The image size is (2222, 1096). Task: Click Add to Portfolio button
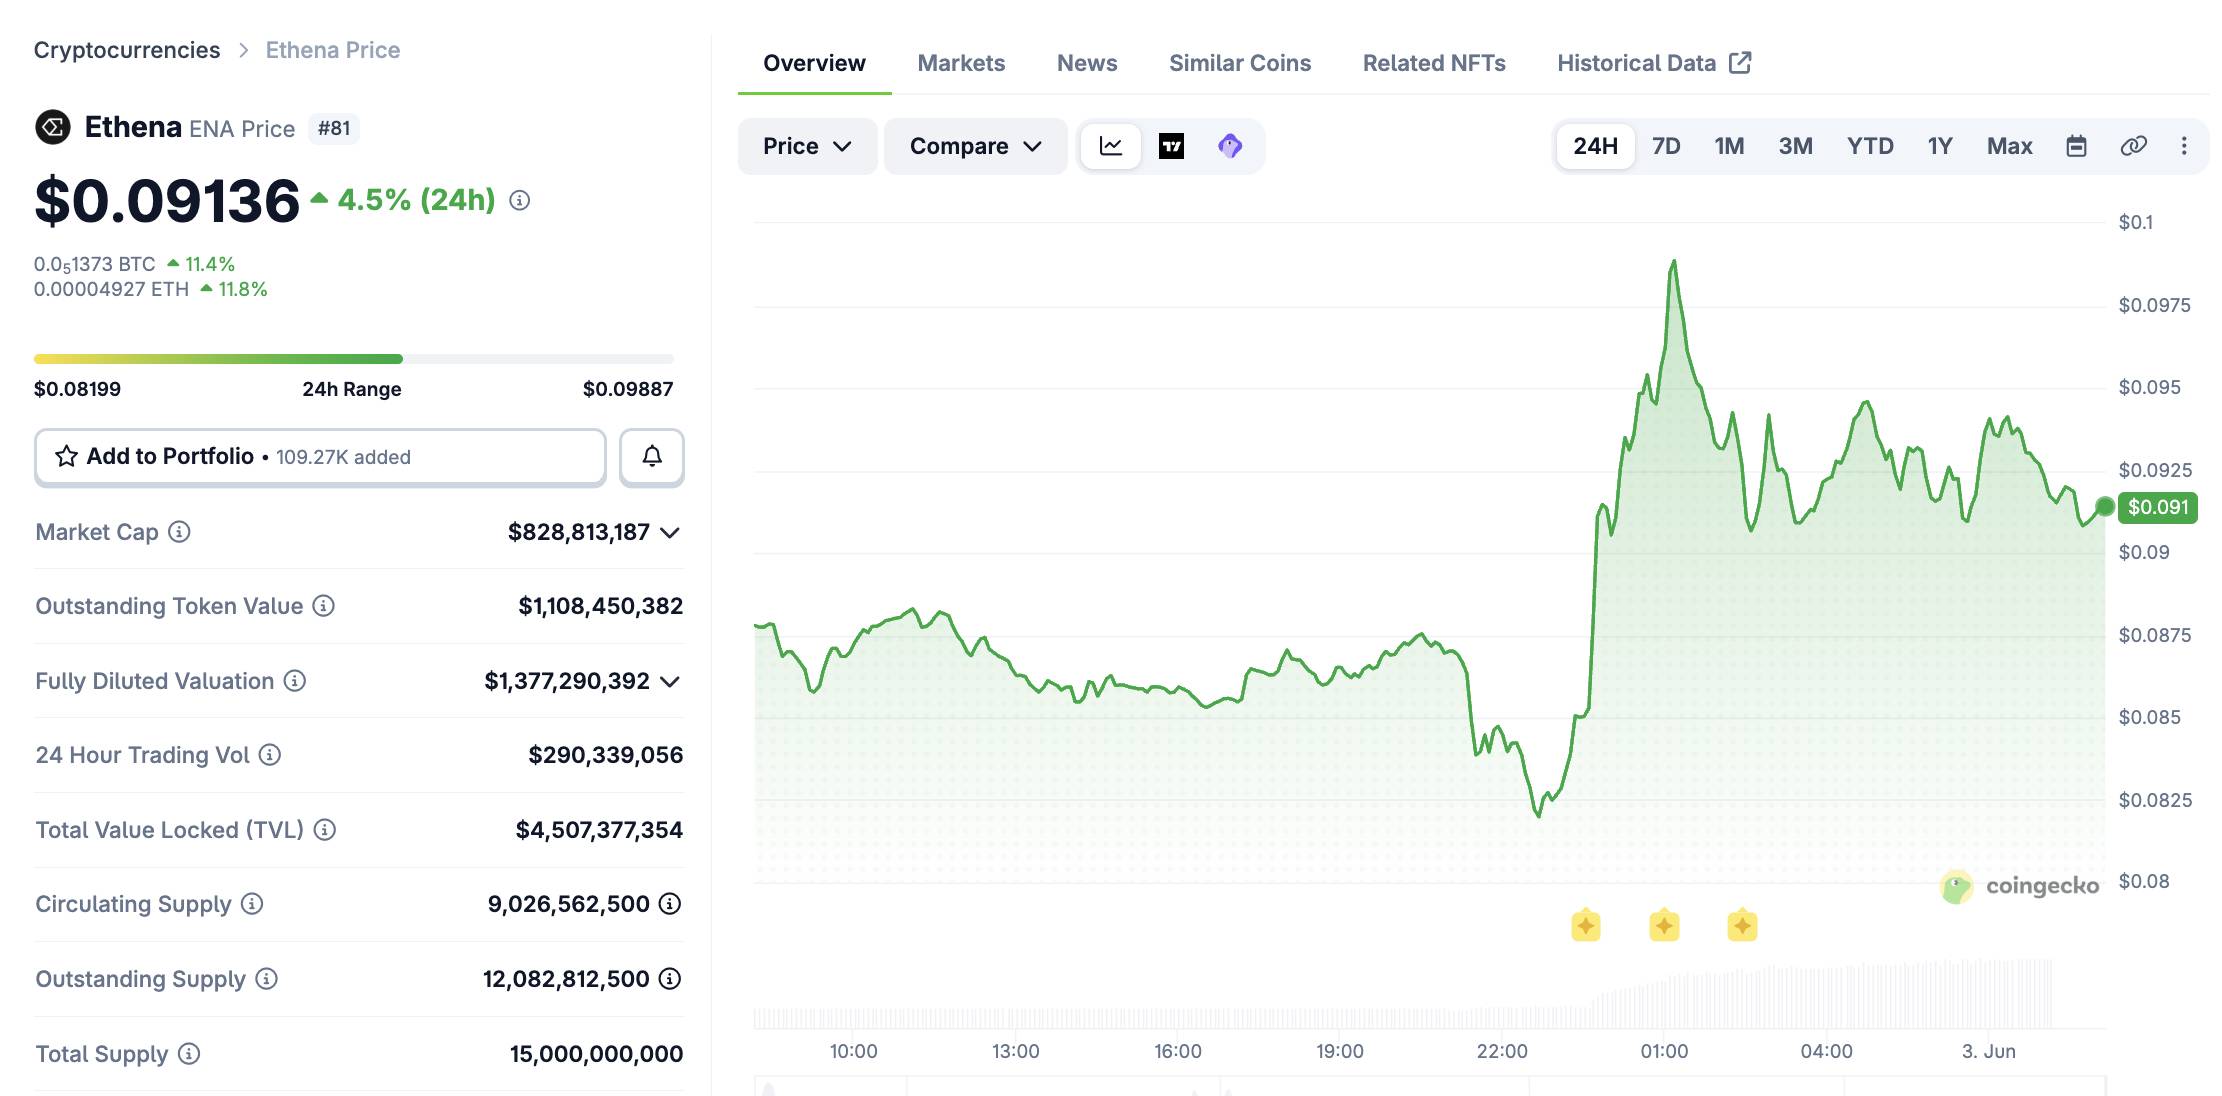(320, 457)
